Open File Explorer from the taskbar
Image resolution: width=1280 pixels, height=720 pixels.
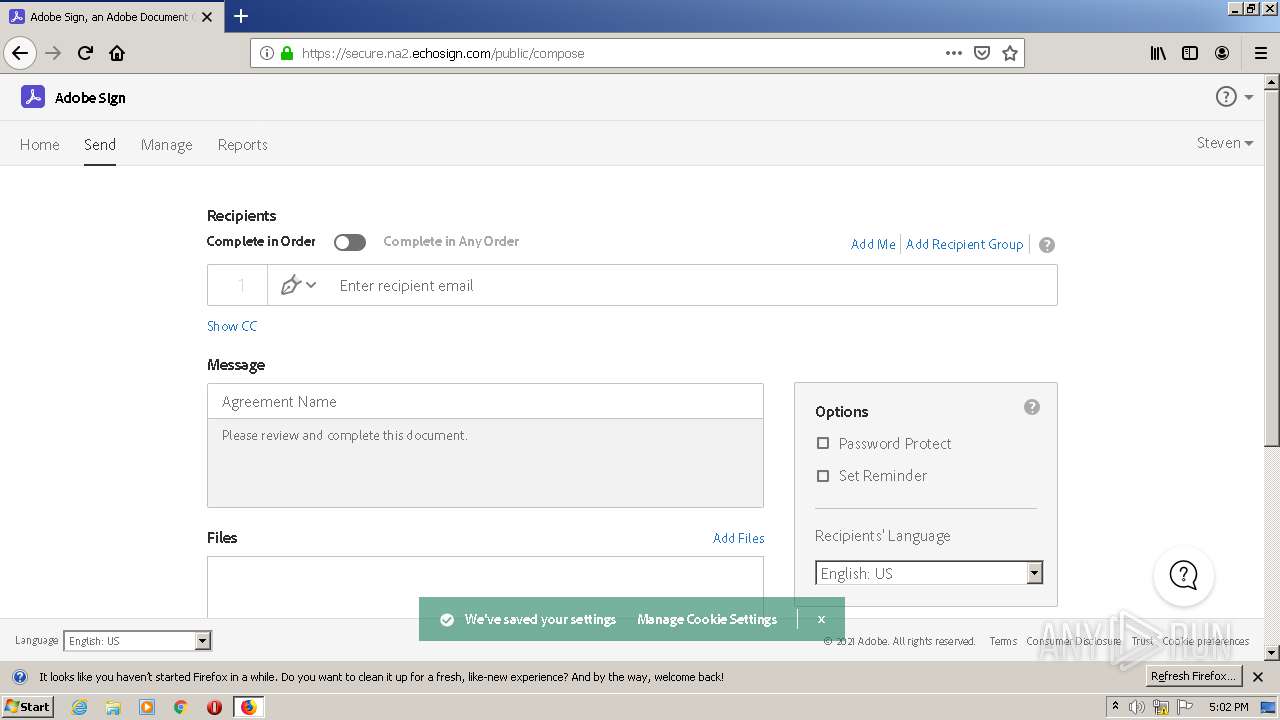[x=113, y=707]
